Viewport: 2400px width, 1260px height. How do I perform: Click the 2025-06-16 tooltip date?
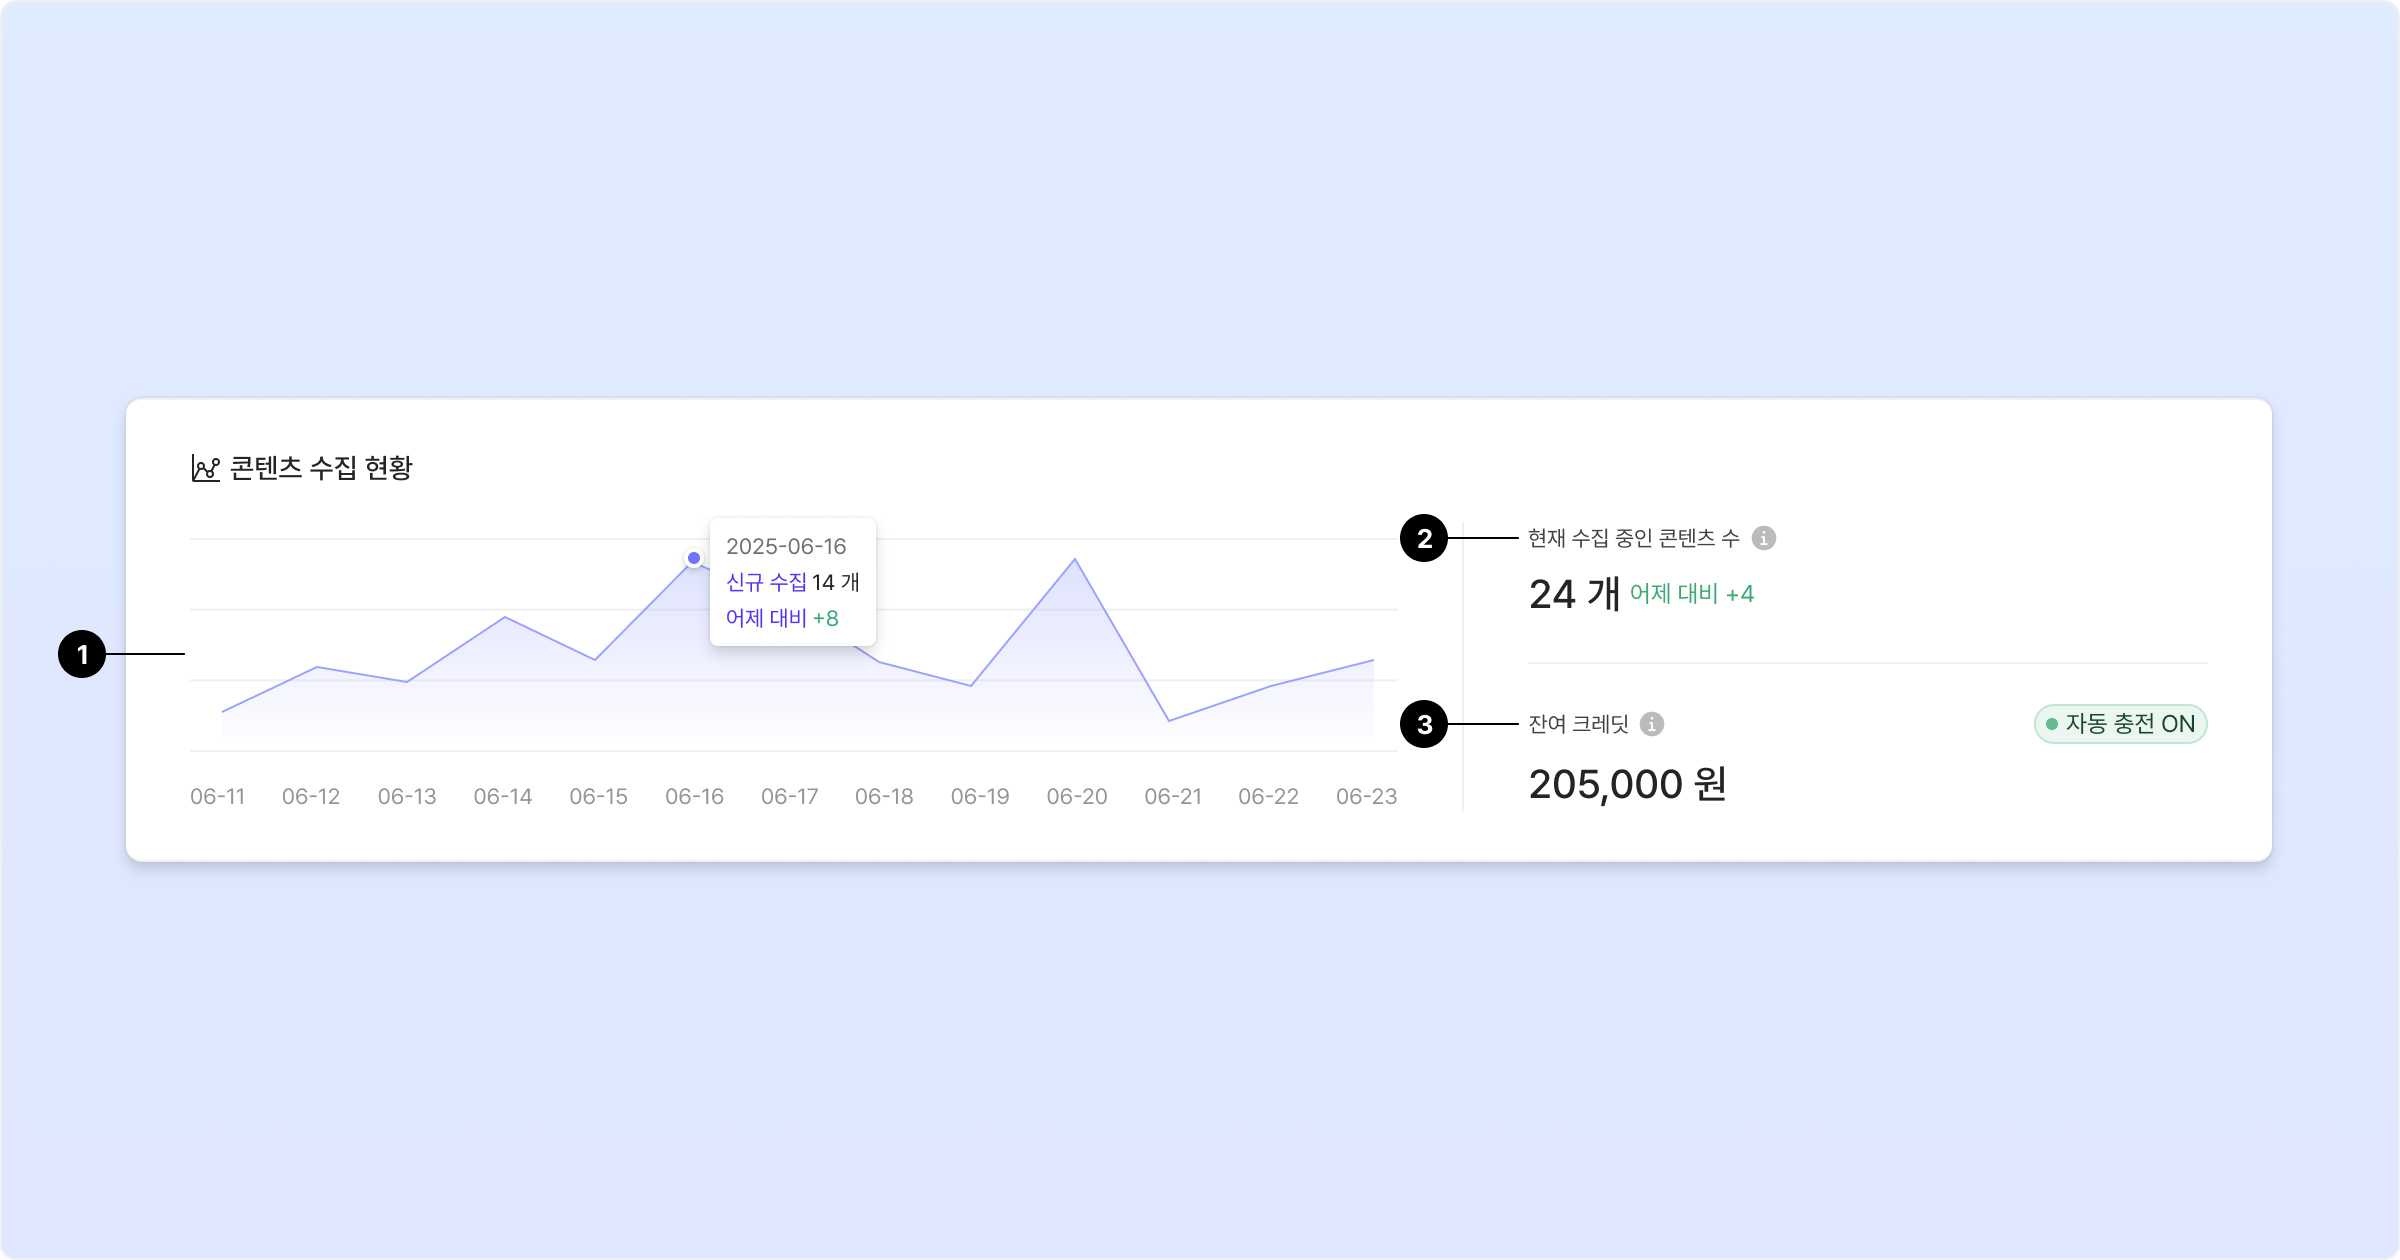click(786, 546)
